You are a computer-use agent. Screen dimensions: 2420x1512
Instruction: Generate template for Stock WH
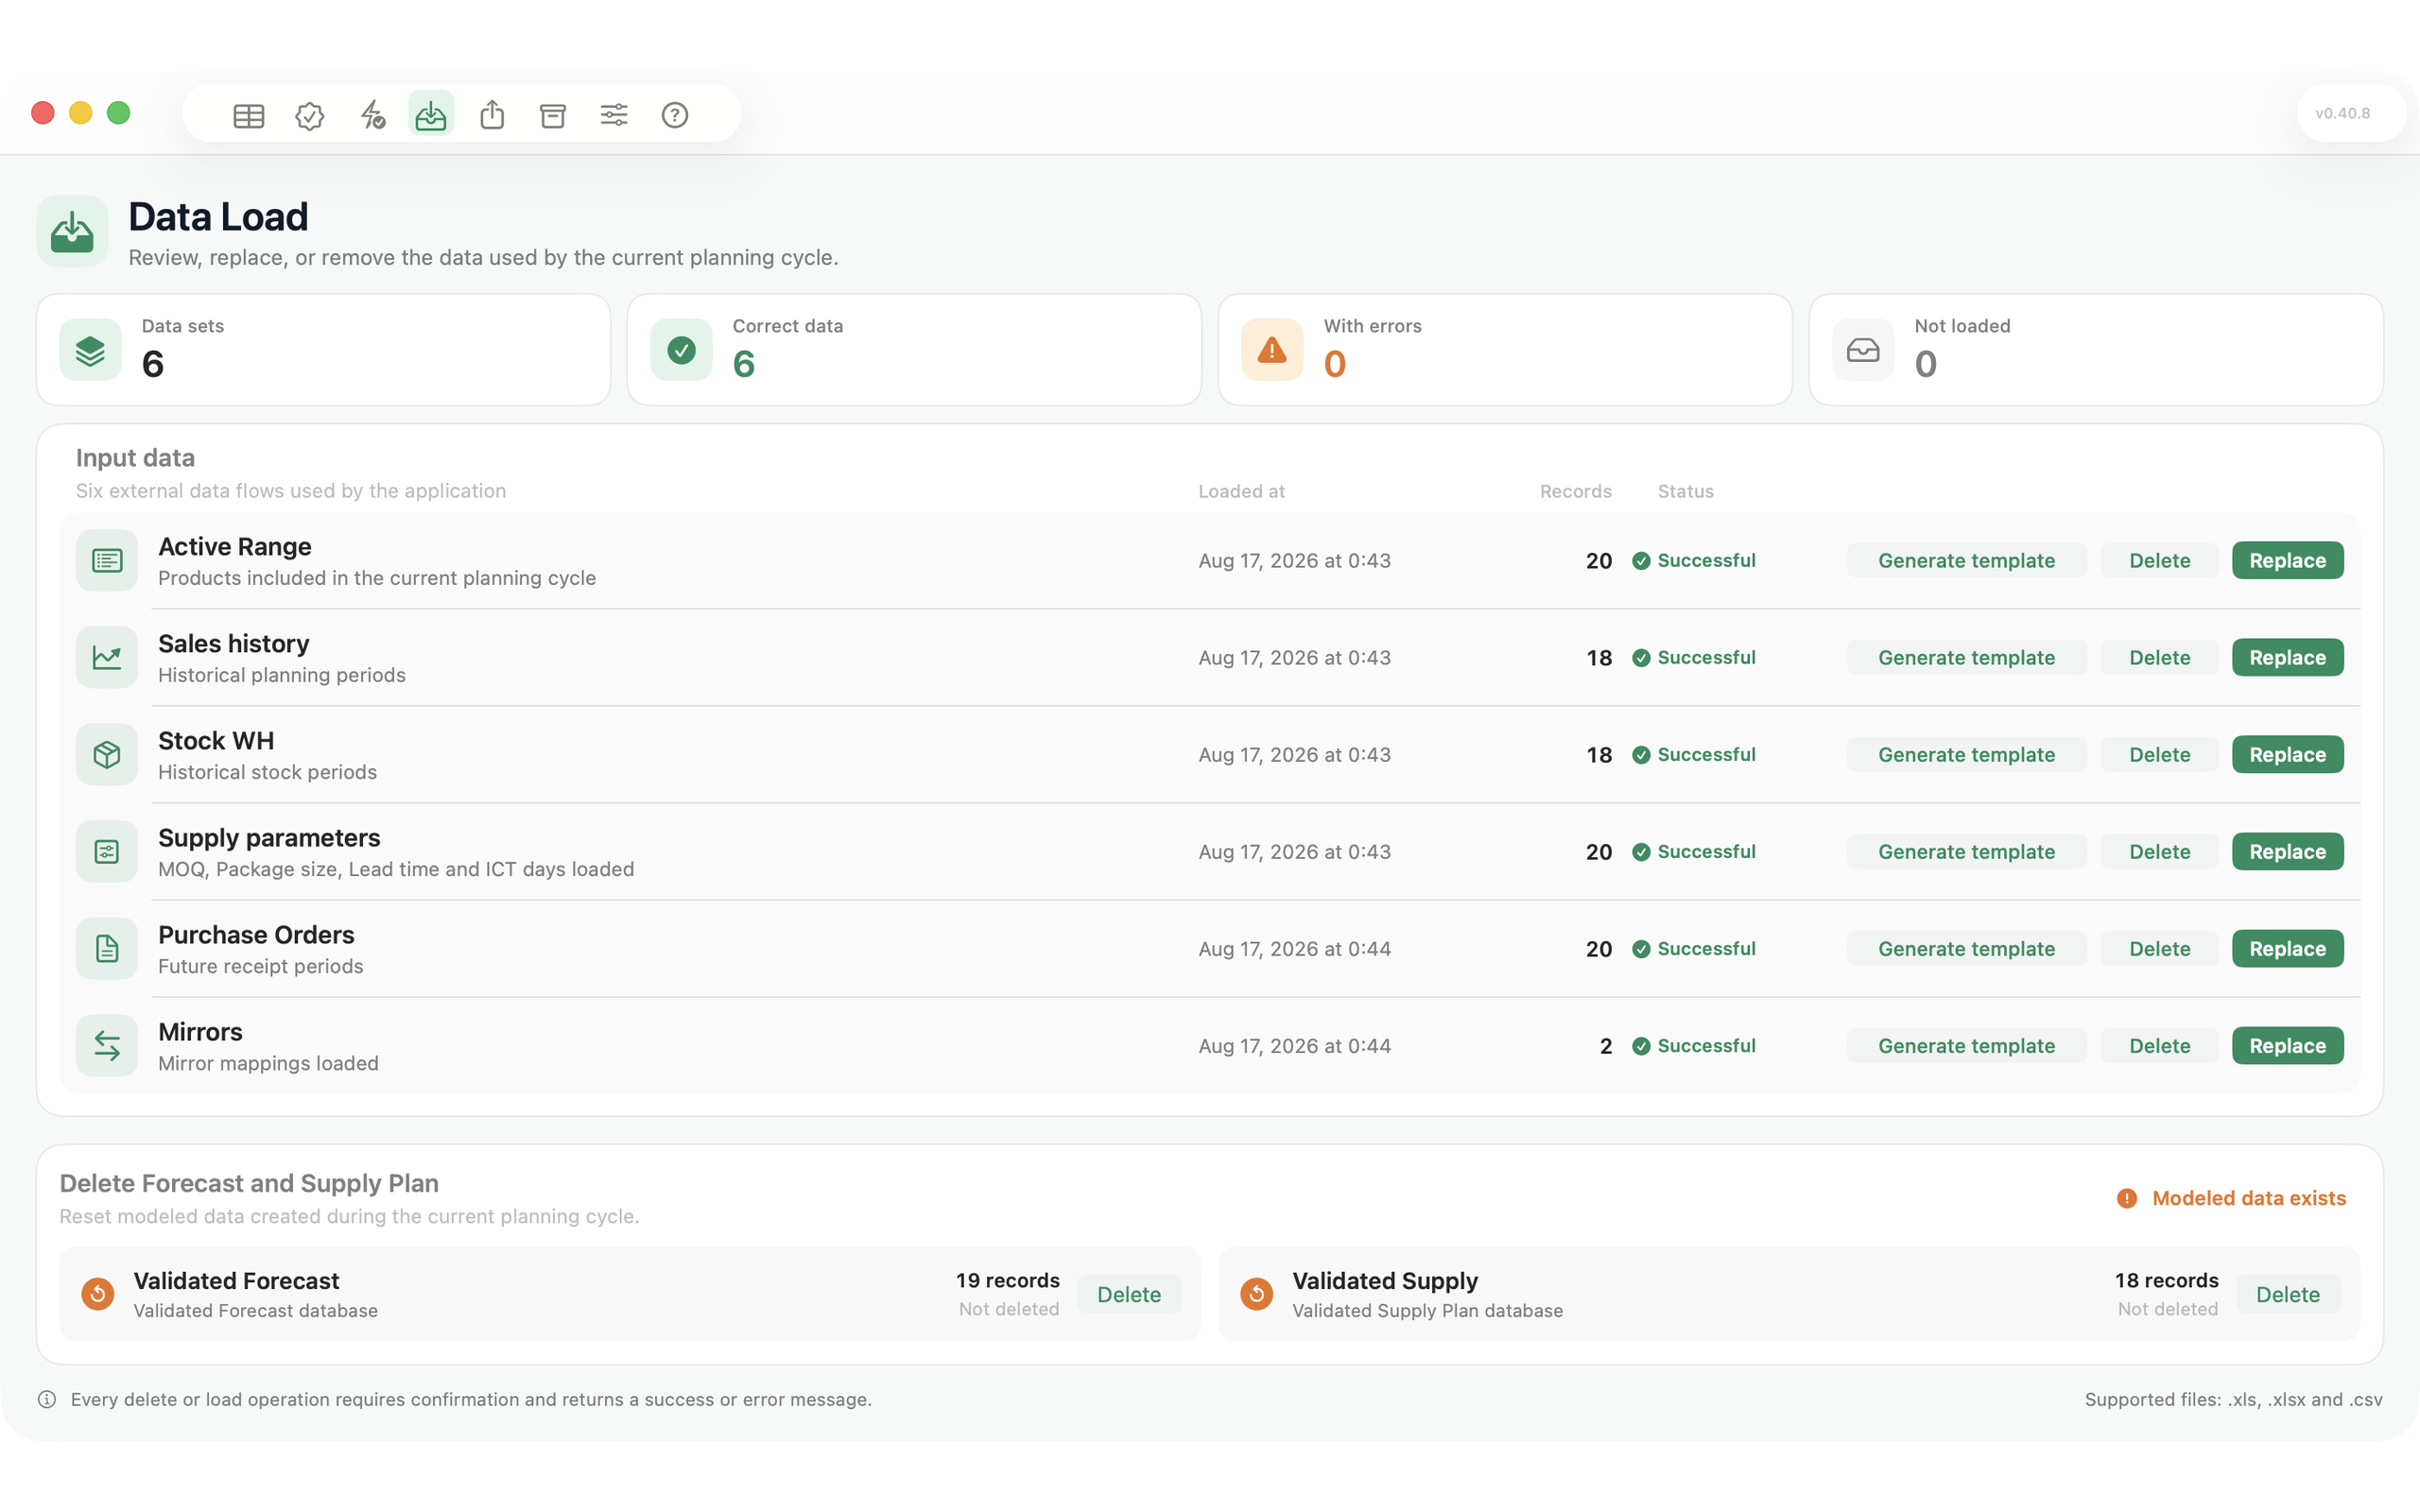[x=1966, y=755]
